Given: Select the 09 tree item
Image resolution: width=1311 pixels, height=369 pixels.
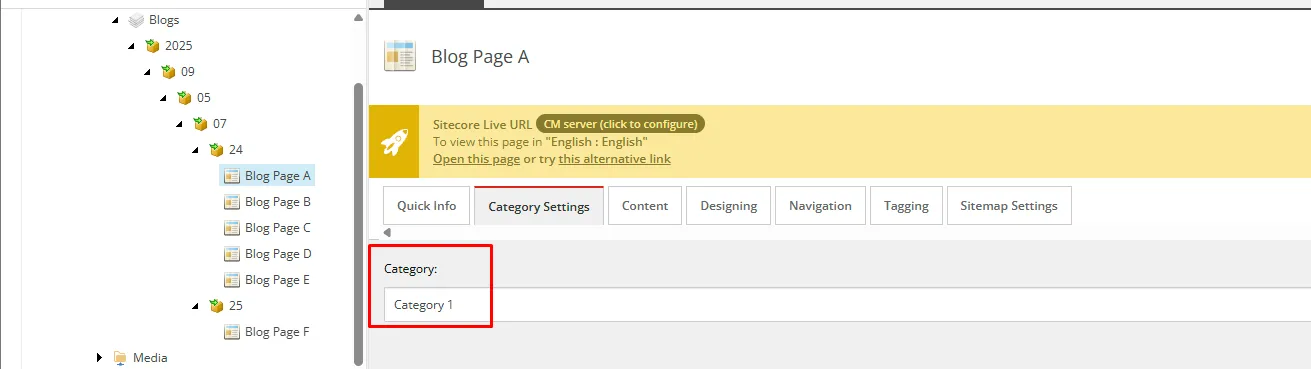Looking at the screenshot, I should 188,72.
